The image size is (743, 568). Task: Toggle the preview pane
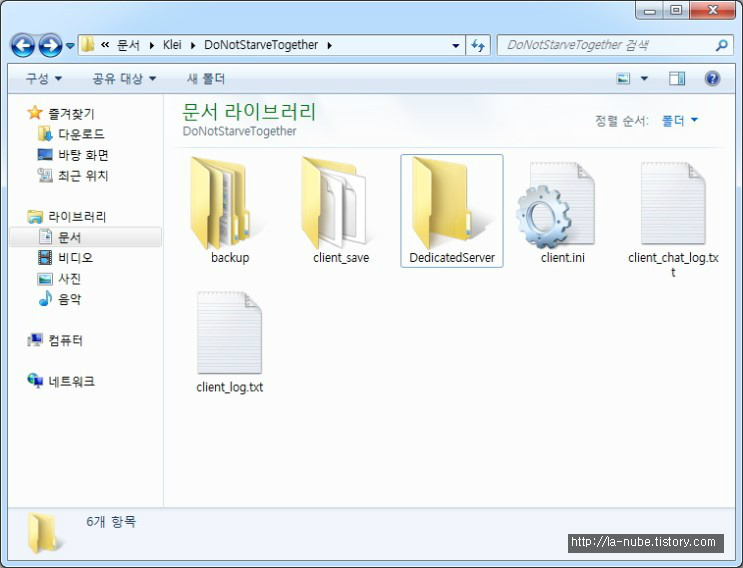pos(677,79)
